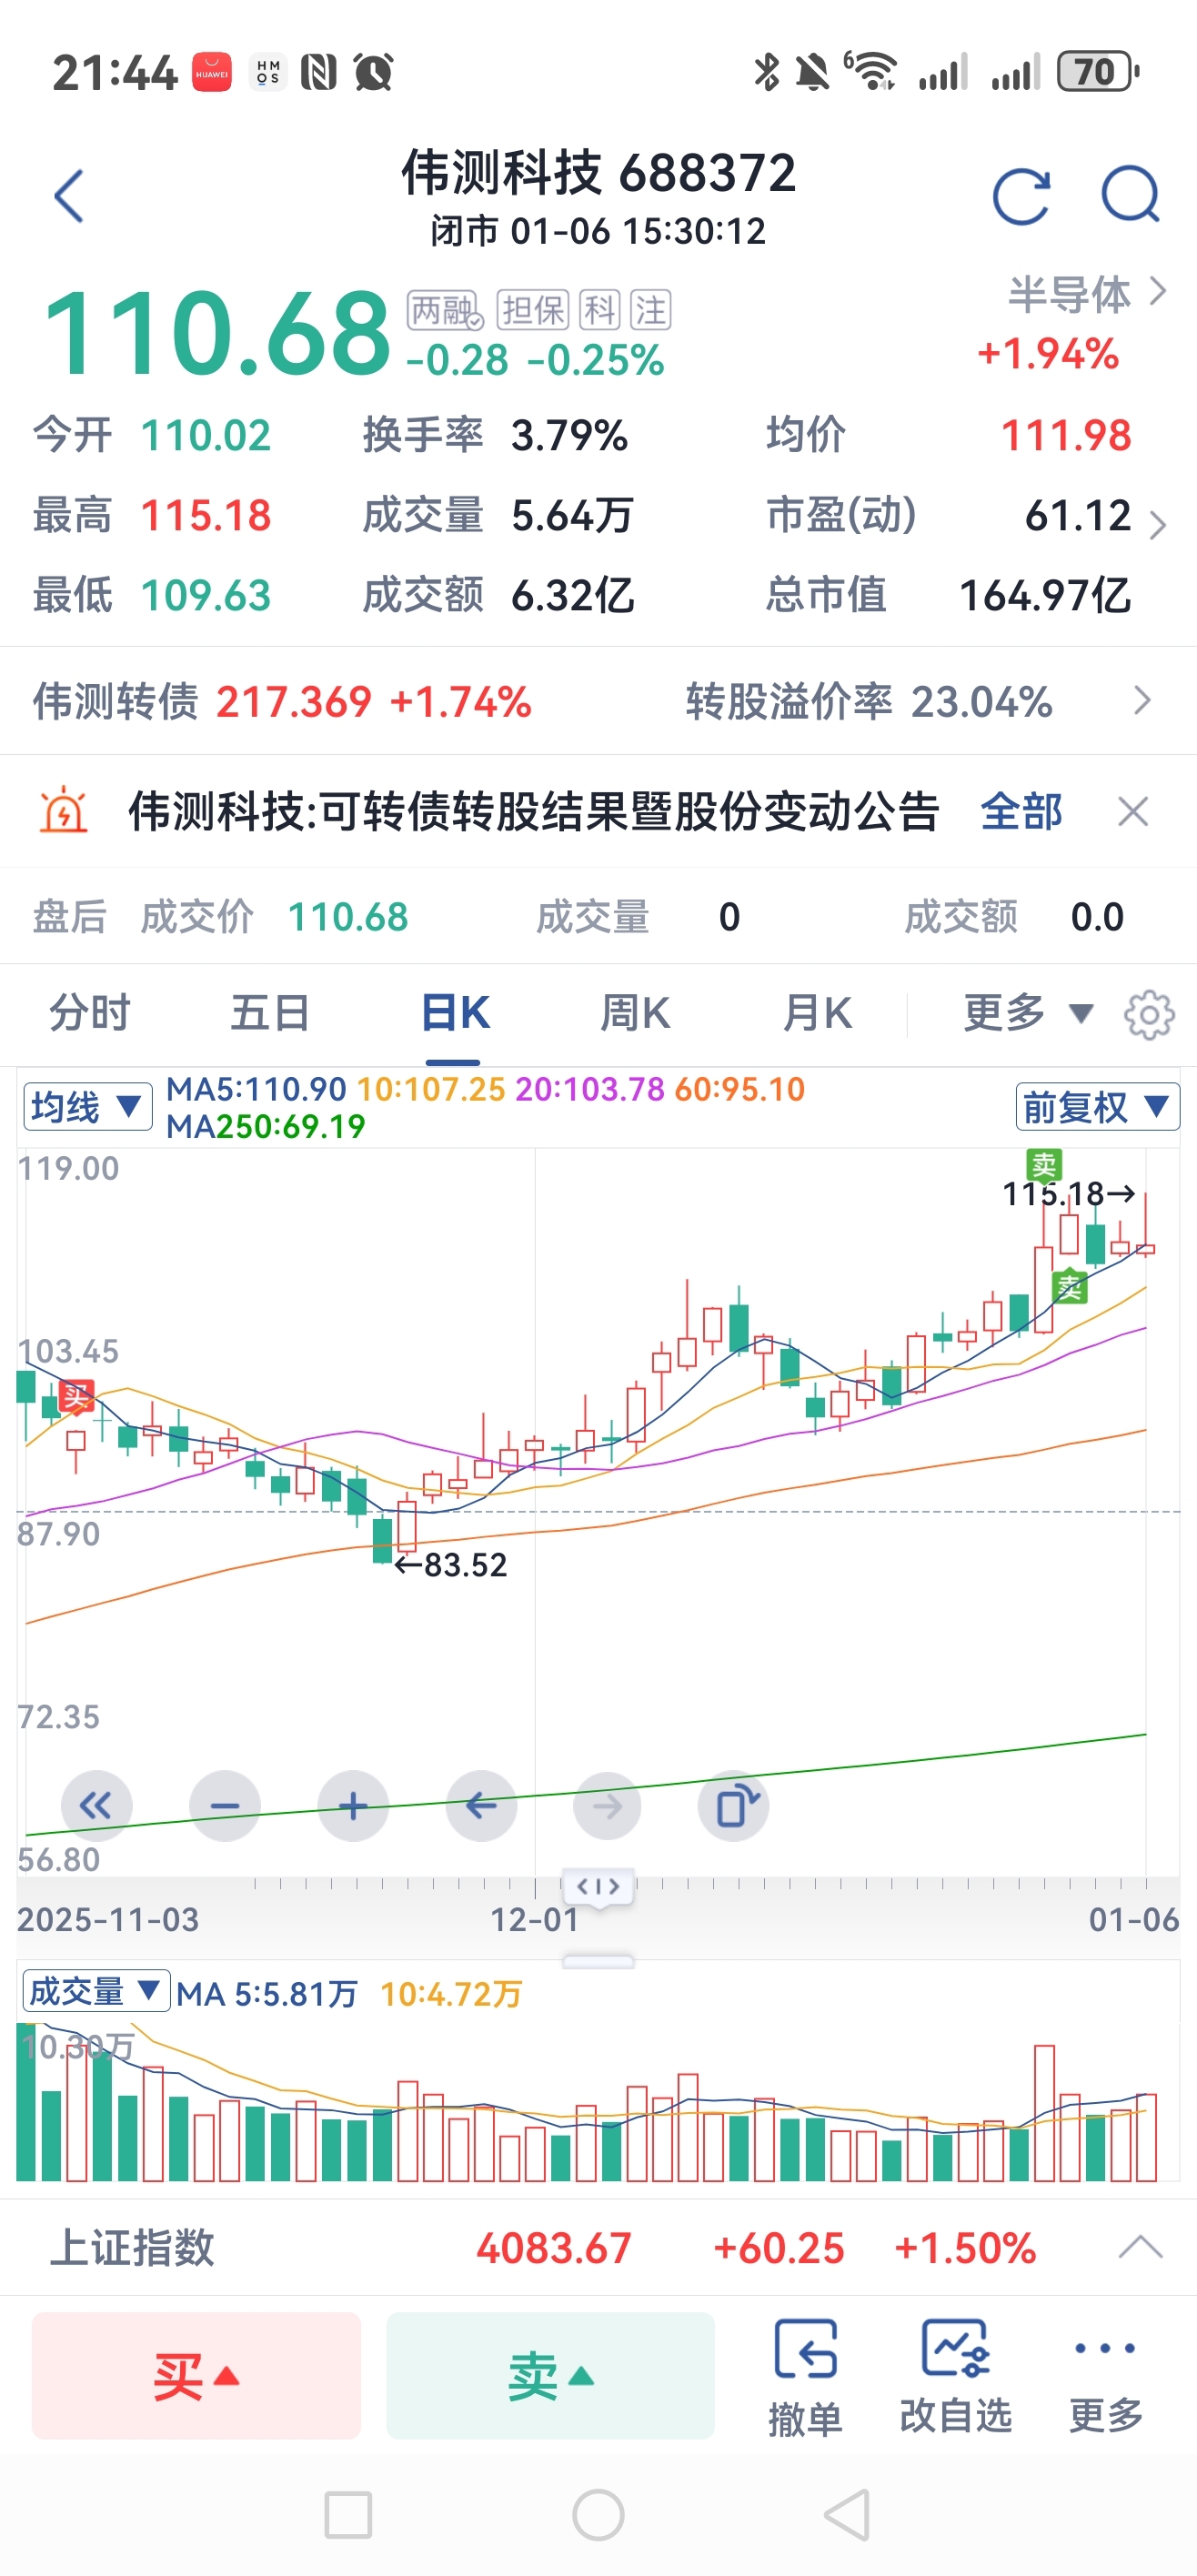Tap the 担保 badge
The height and width of the screenshot is (2576, 1197).
(533, 310)
